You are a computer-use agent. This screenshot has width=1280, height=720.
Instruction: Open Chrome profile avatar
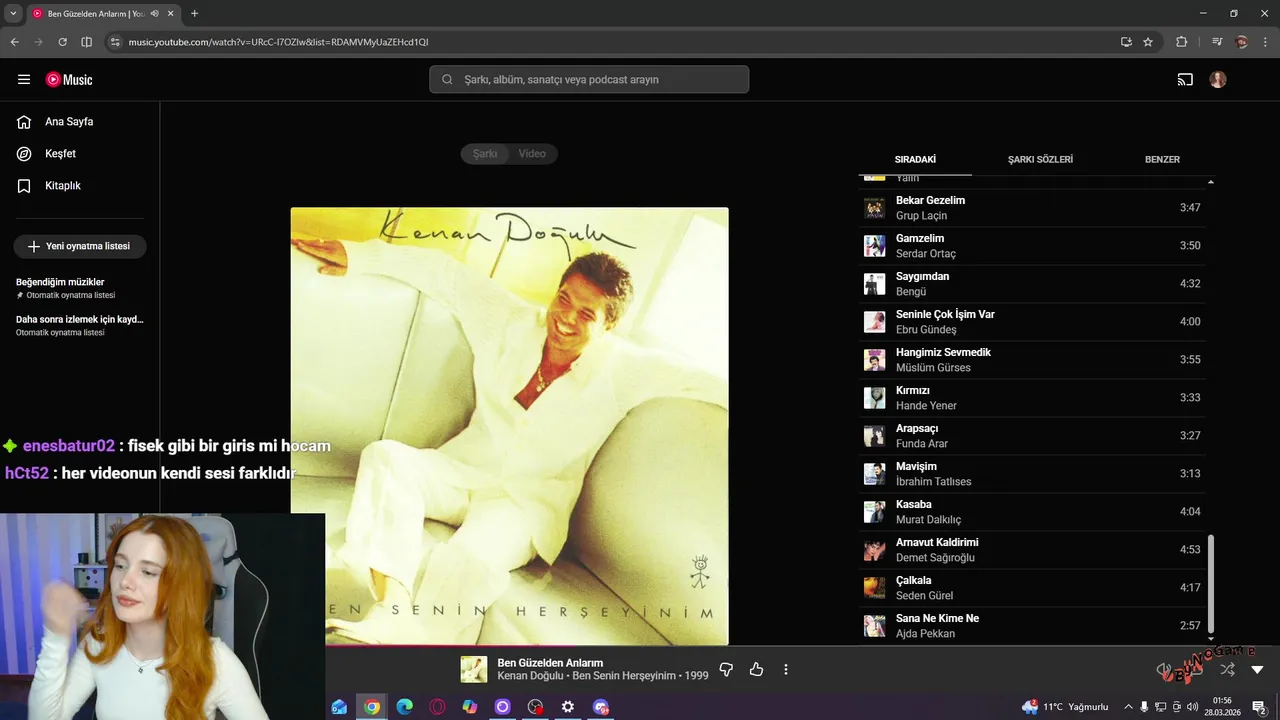coord(1241,42)
